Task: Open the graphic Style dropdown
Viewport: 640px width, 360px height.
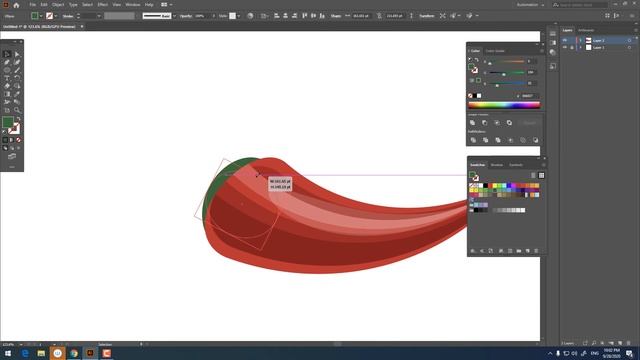Action: pyautogui.click(x=238, y=16)
